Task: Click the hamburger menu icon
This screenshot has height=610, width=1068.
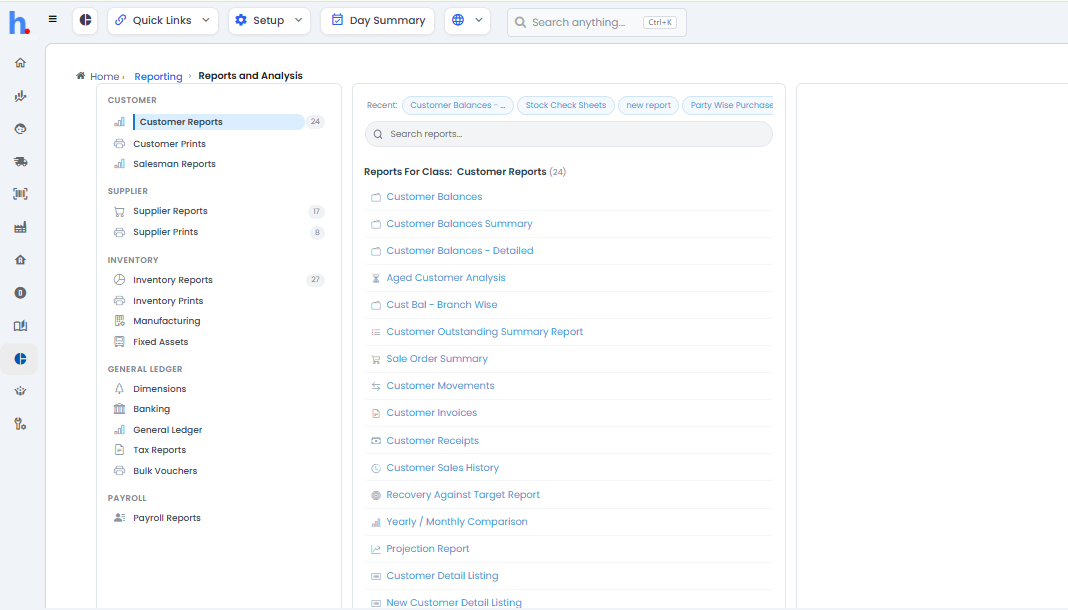Action: tap(52, 19)
